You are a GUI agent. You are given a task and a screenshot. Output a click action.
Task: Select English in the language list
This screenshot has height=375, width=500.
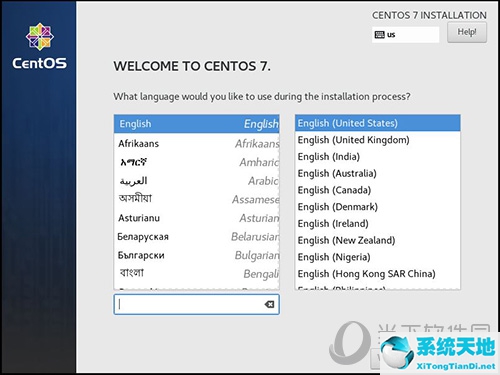tap(197, 124)
